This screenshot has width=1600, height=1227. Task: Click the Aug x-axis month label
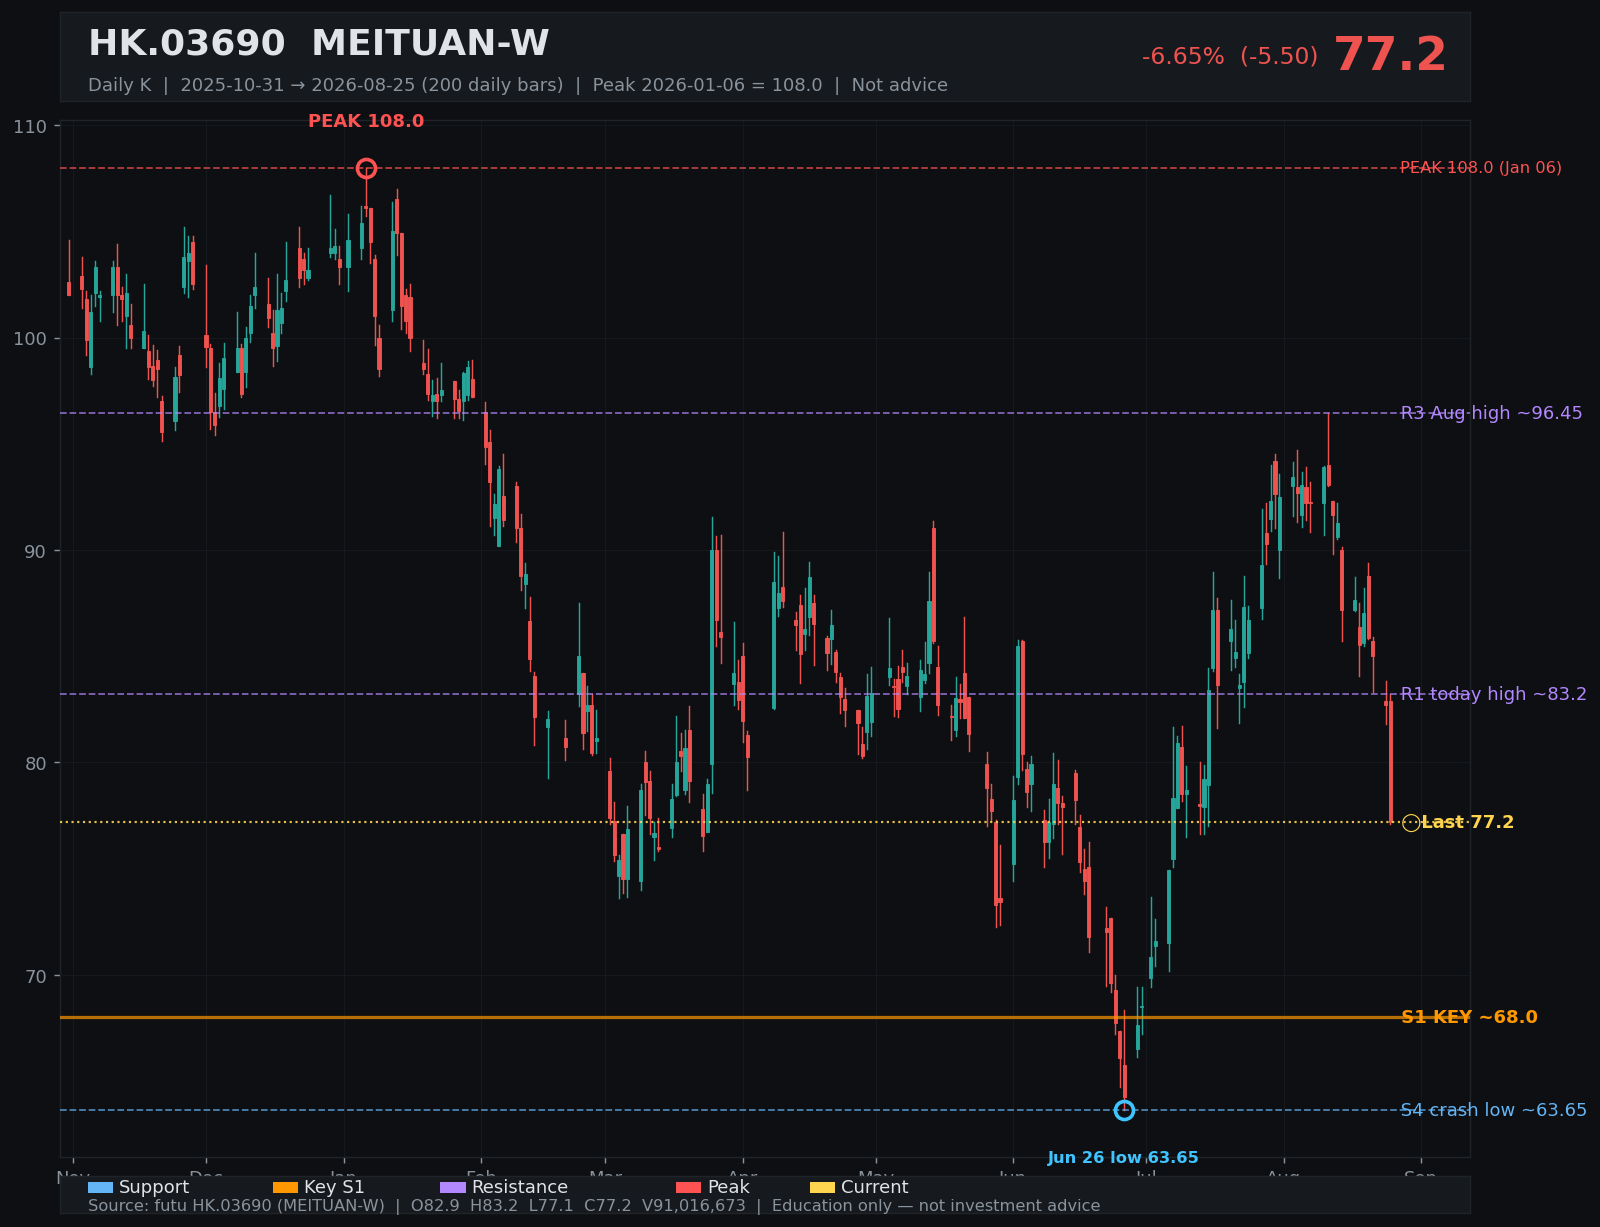pos(1283,1175)
